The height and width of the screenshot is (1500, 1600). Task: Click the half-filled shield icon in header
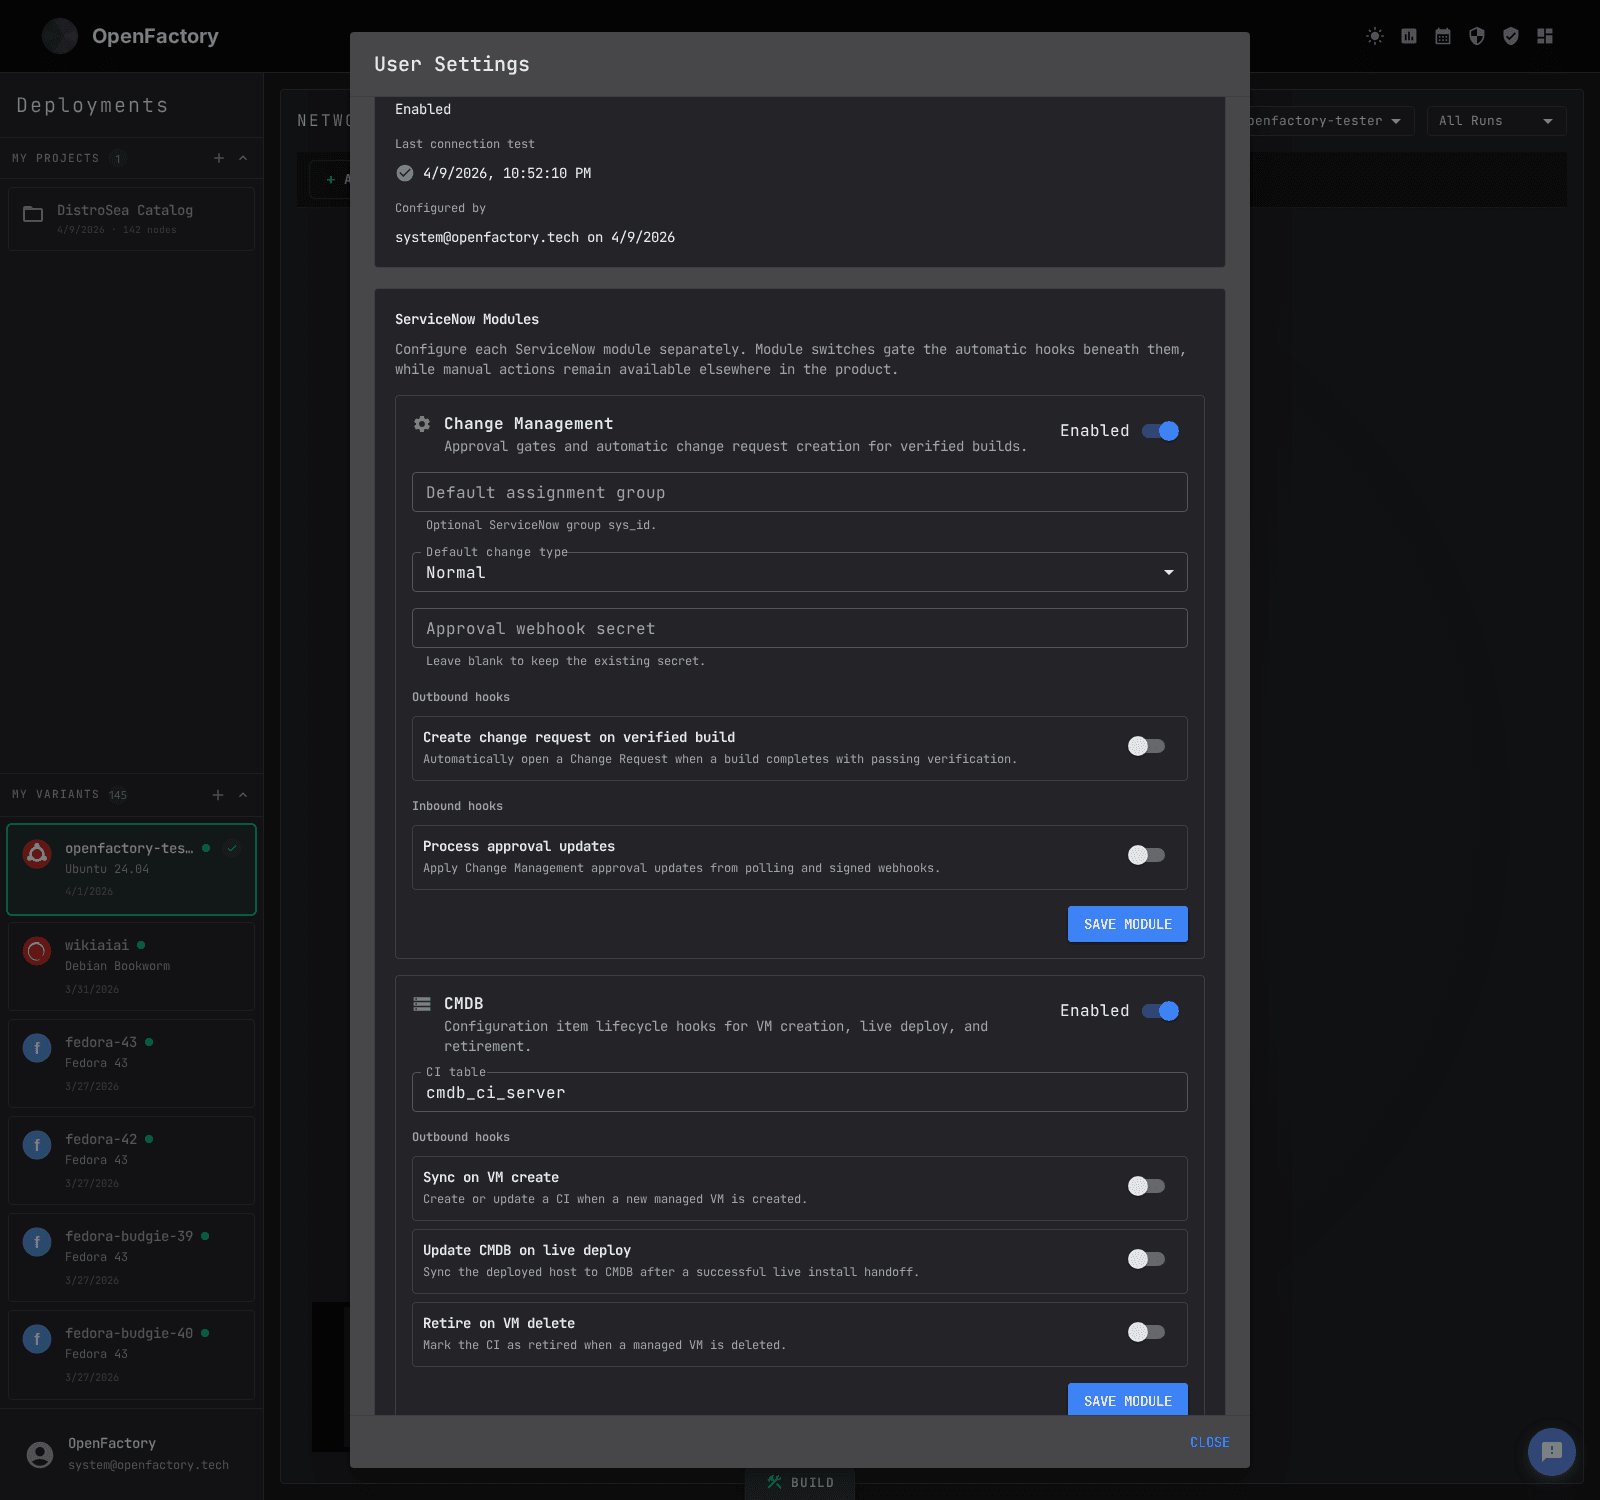[x=1477, y=36]
